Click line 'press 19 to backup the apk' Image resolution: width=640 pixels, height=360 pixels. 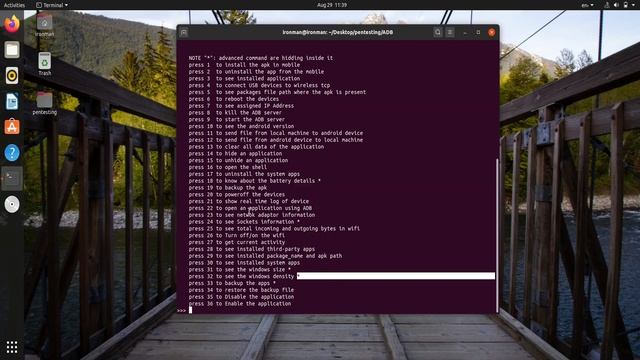click(228, 188)
